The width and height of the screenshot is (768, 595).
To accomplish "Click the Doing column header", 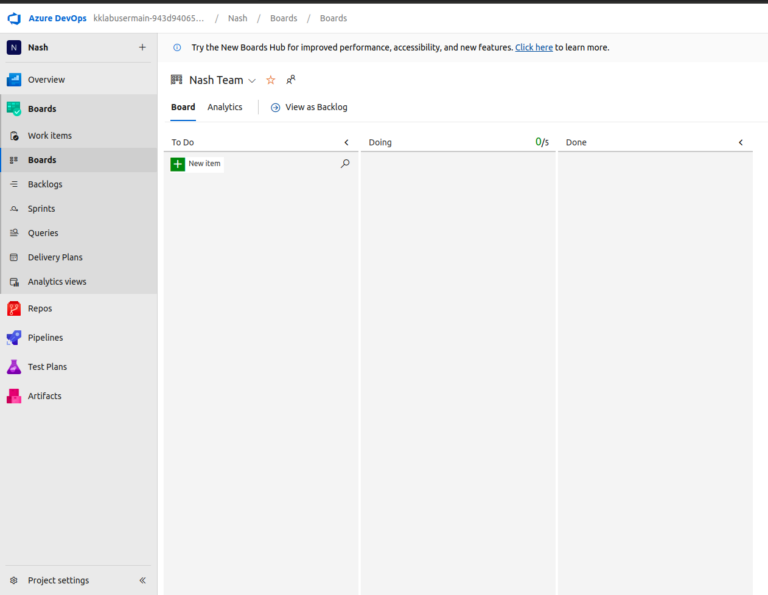I will (380, 143).
